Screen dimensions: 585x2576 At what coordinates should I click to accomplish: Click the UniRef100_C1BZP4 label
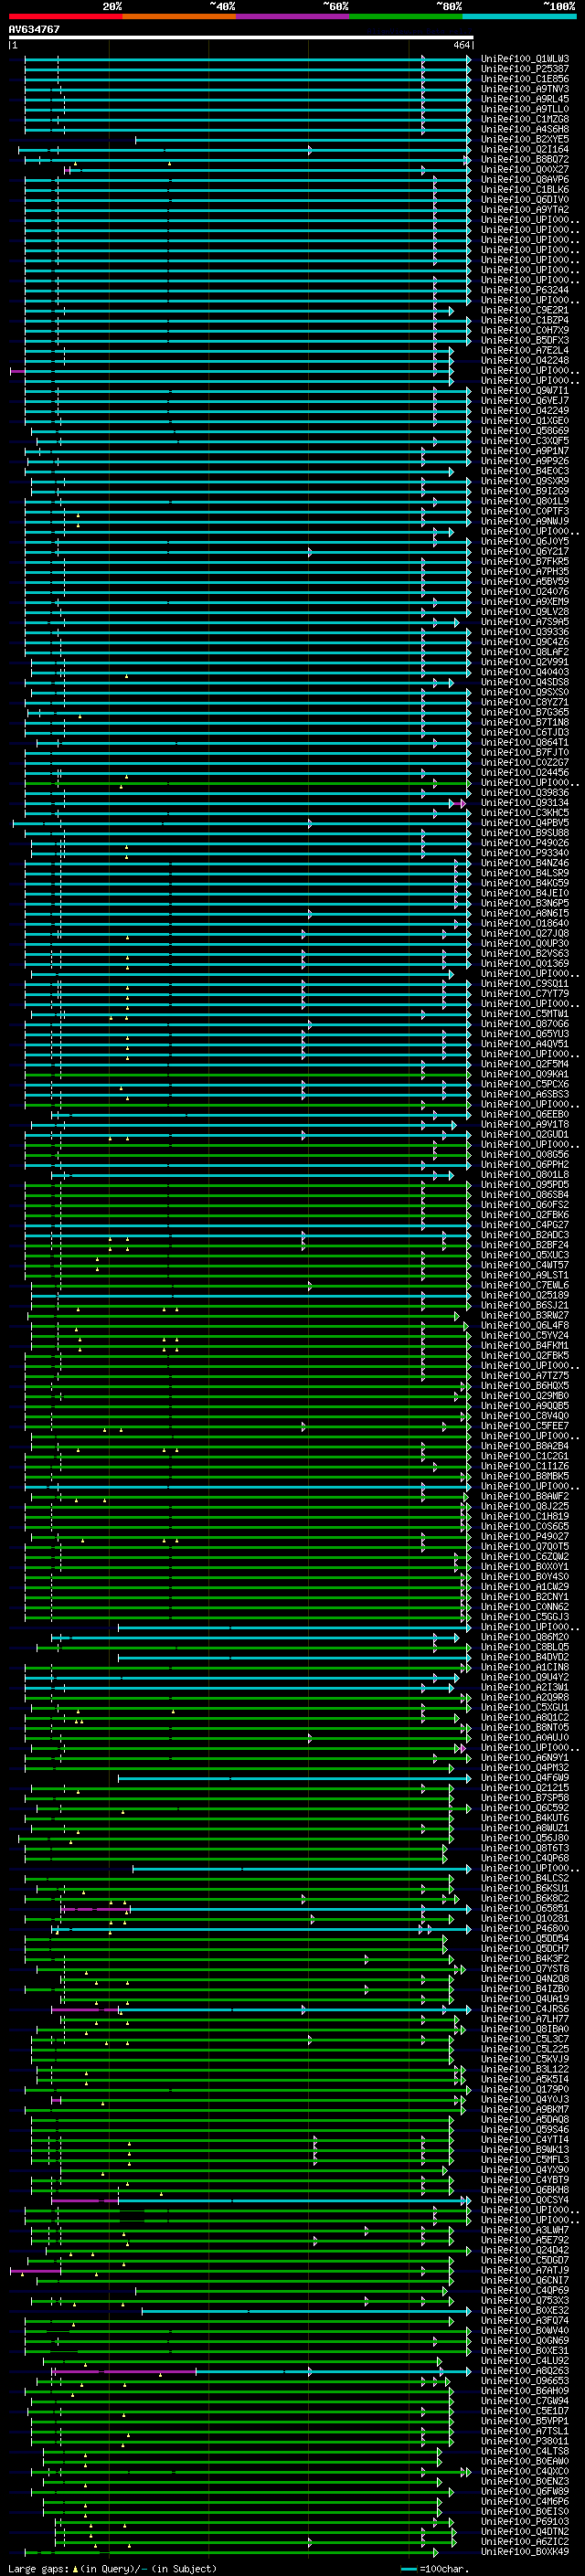pyautogui.click(x=524, y=320)
